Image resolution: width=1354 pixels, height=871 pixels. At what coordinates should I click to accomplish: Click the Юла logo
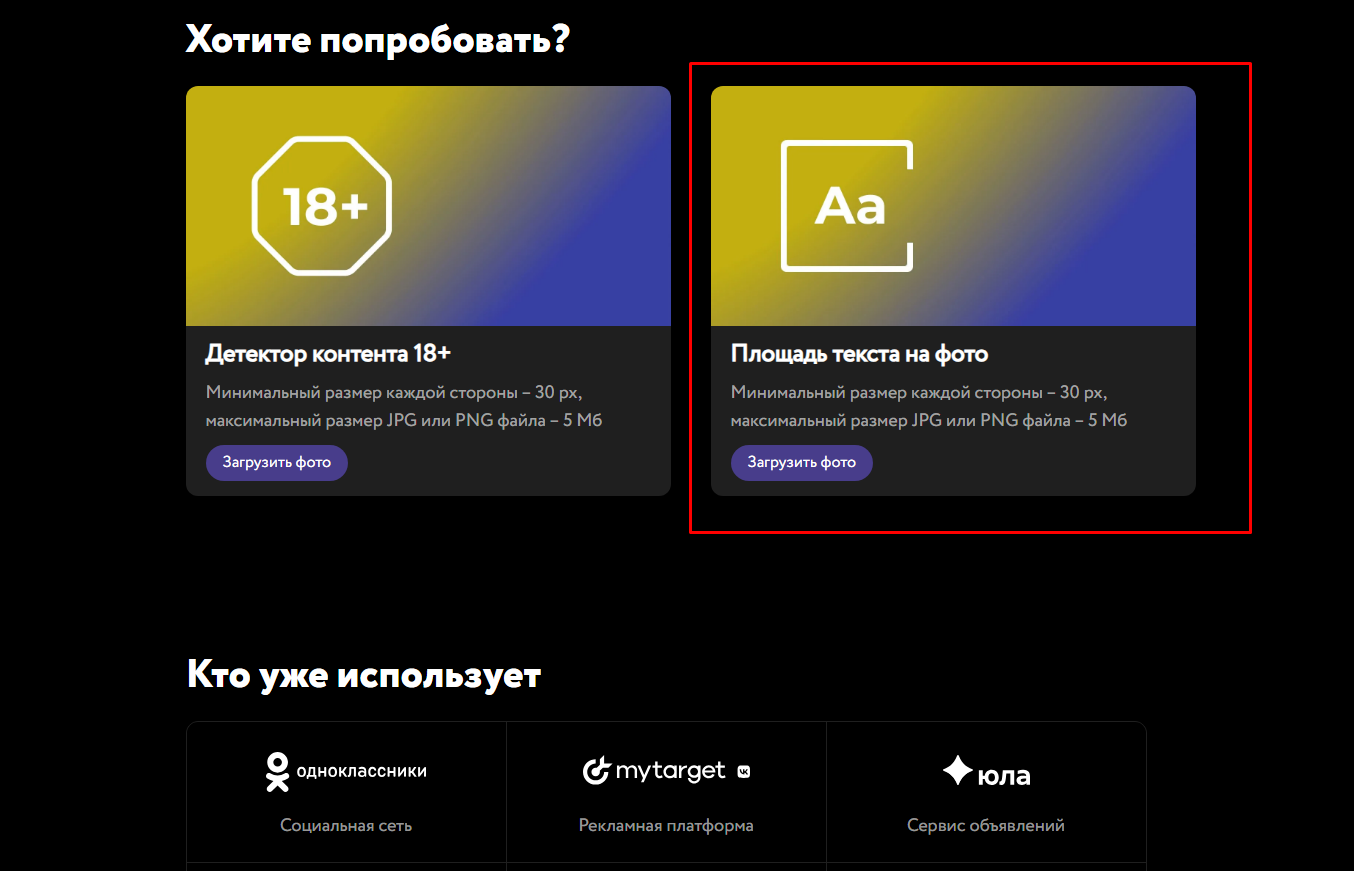point(986,772)
